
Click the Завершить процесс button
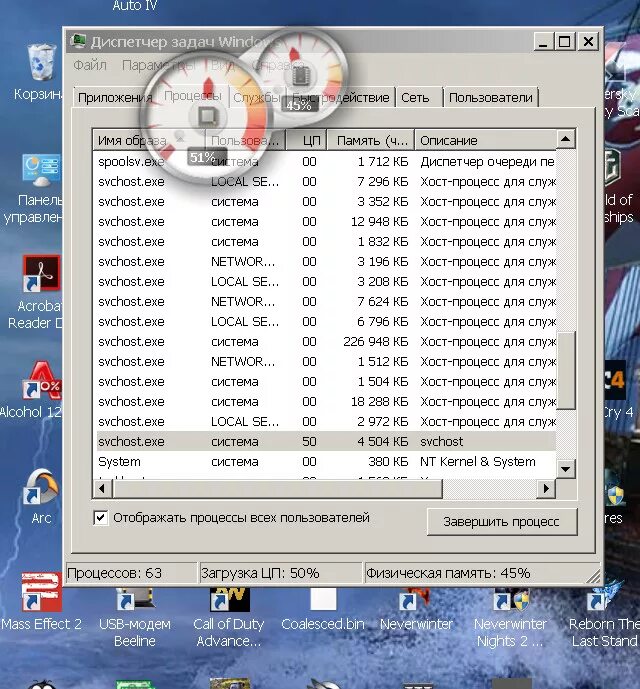502,522
